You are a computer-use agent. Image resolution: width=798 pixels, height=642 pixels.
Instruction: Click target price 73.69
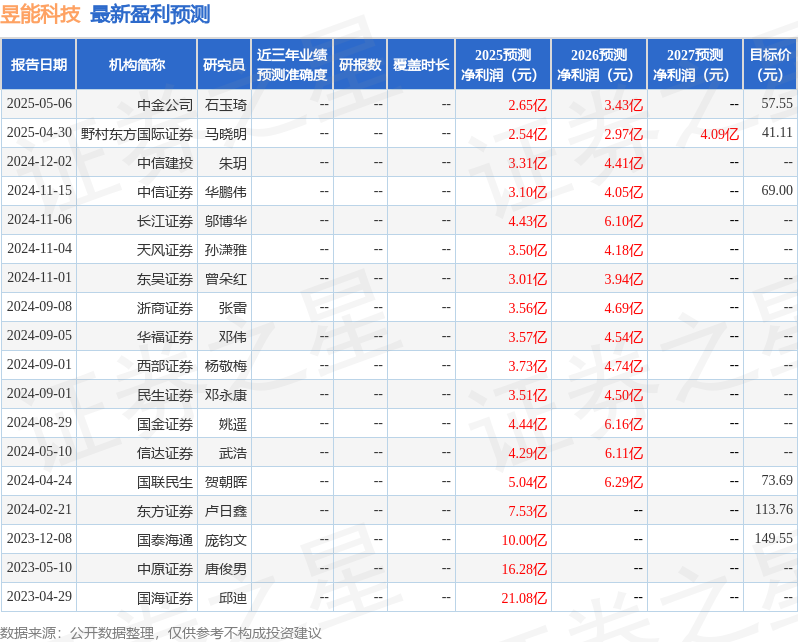coord(777,481)
